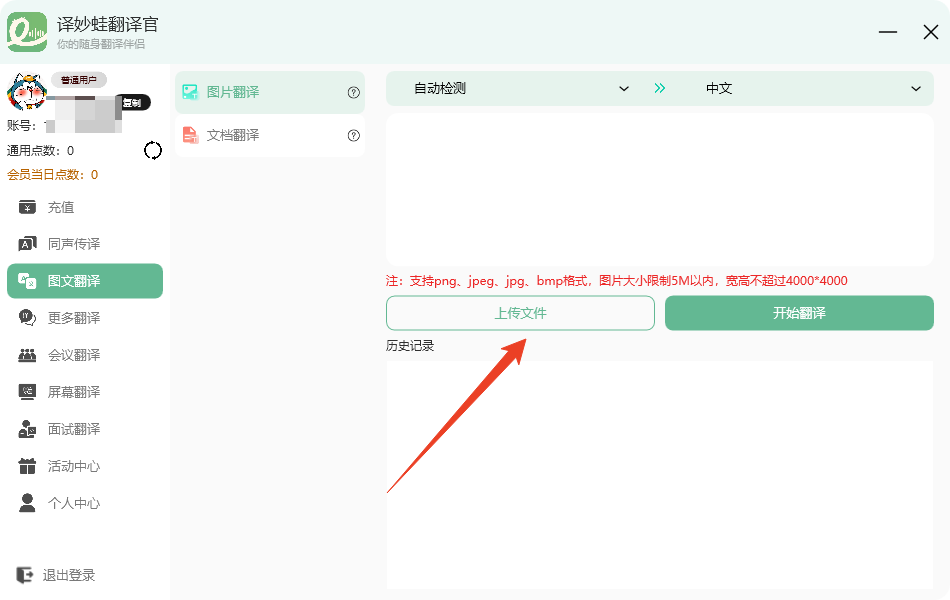This screenshot has height=600, width=950.
Task: Open help for 文档翻译
Action: pos(353,136)
